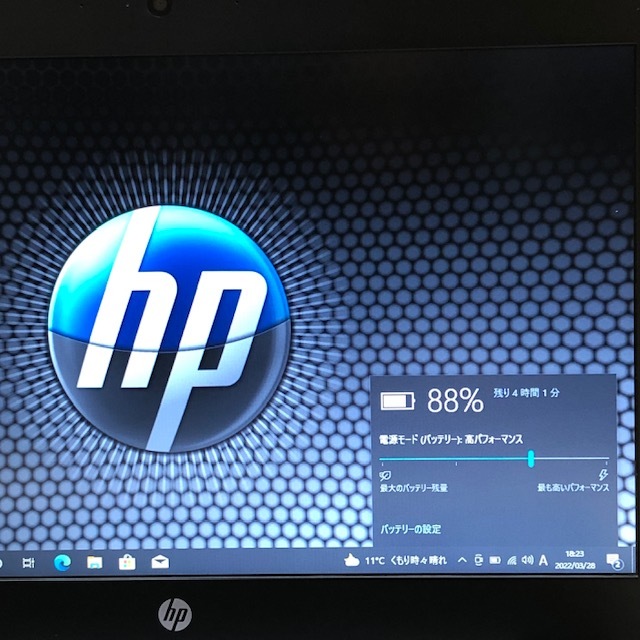This screenshot has width=640, height=640.
Task: Click the 88% battery percentage text
Action: click(x=455, y=400)
